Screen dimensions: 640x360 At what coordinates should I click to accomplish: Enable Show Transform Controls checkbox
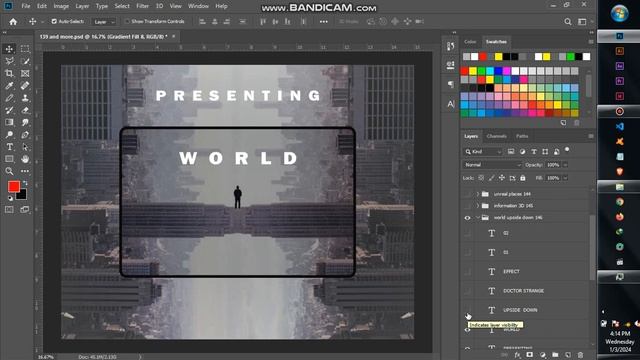(x=127, y=21)
